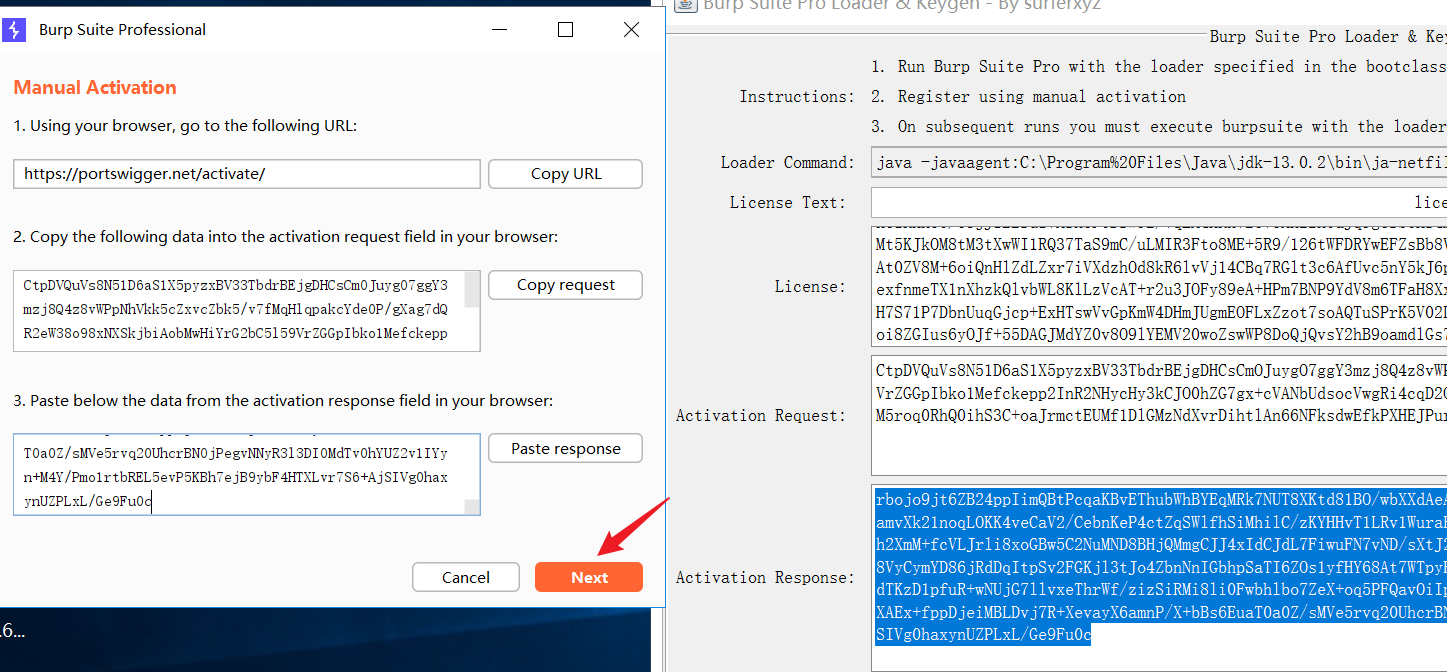
Task: Click 'Run Burp Suite Pro with the loader' line
Action: [x=1158, y=67]
